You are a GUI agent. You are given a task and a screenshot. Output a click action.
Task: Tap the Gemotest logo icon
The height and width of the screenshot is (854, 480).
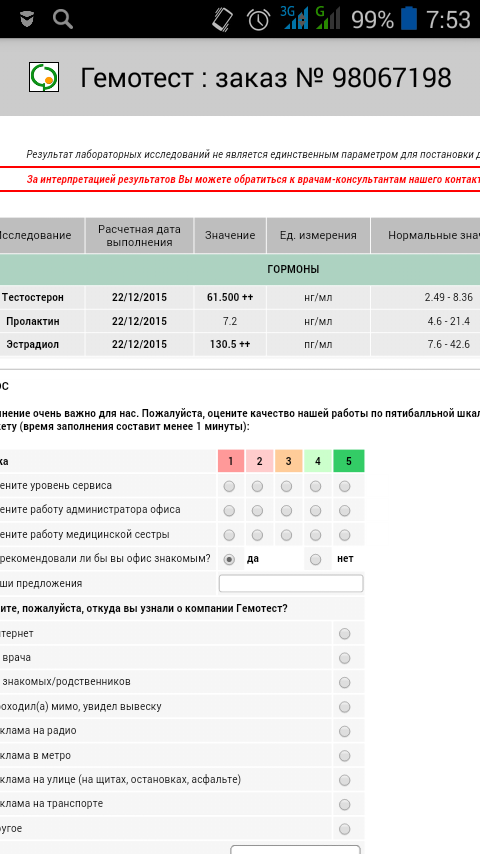tap(44, 77)
